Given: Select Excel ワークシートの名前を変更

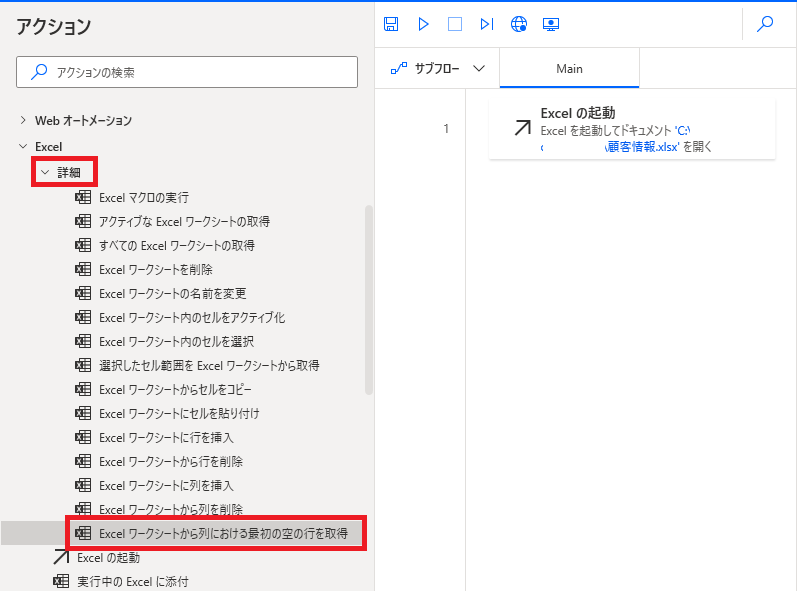Looking at the screenshot, I should click(172, 293).
